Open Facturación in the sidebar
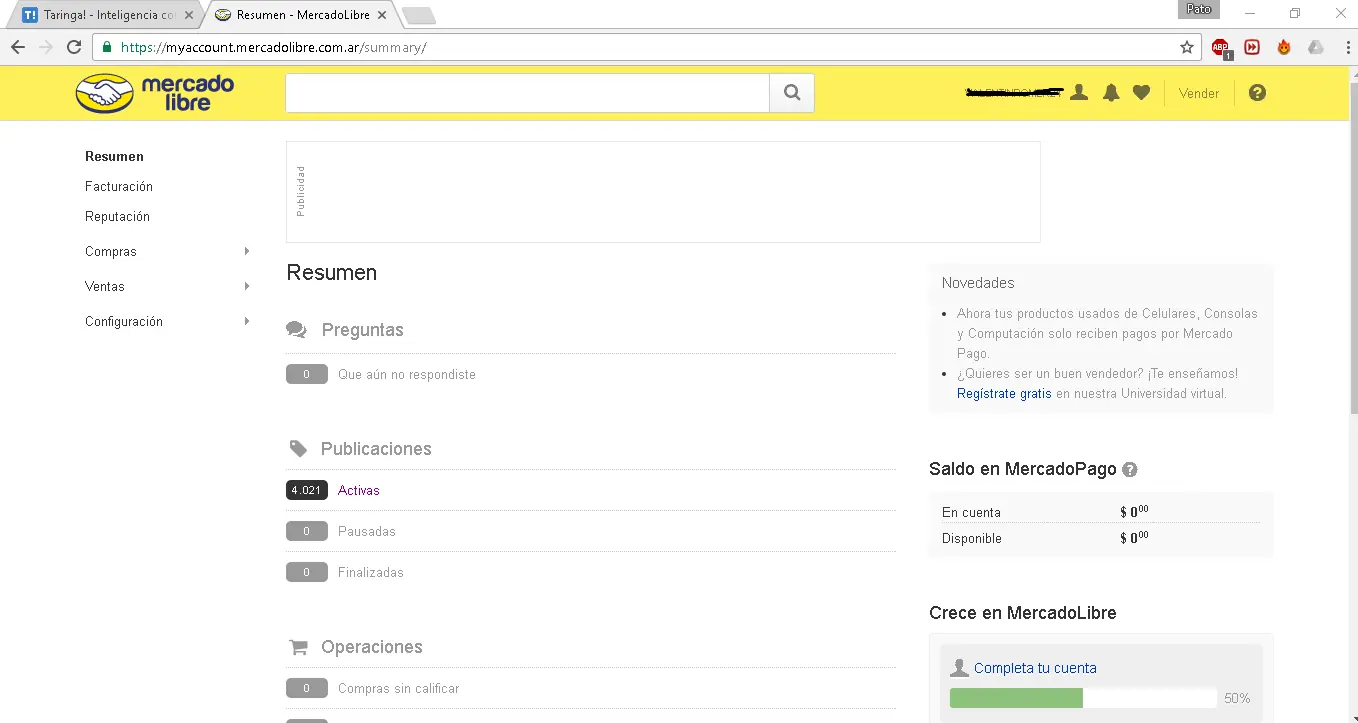 point(119,186)
